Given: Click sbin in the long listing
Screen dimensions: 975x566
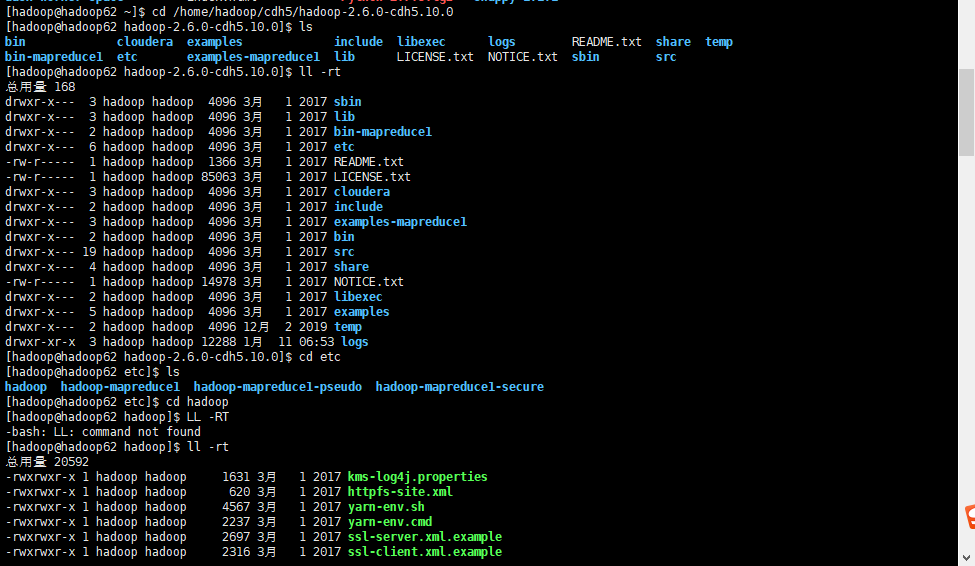Looking at the screenshot, I should coord(348,102).
